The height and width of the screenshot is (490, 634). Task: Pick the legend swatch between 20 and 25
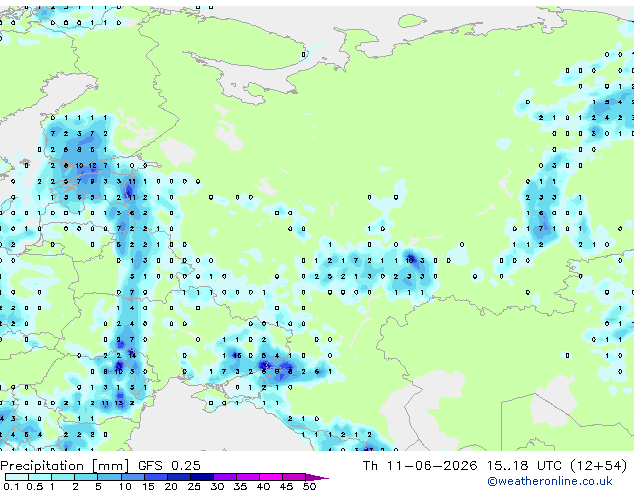[178, 477]
